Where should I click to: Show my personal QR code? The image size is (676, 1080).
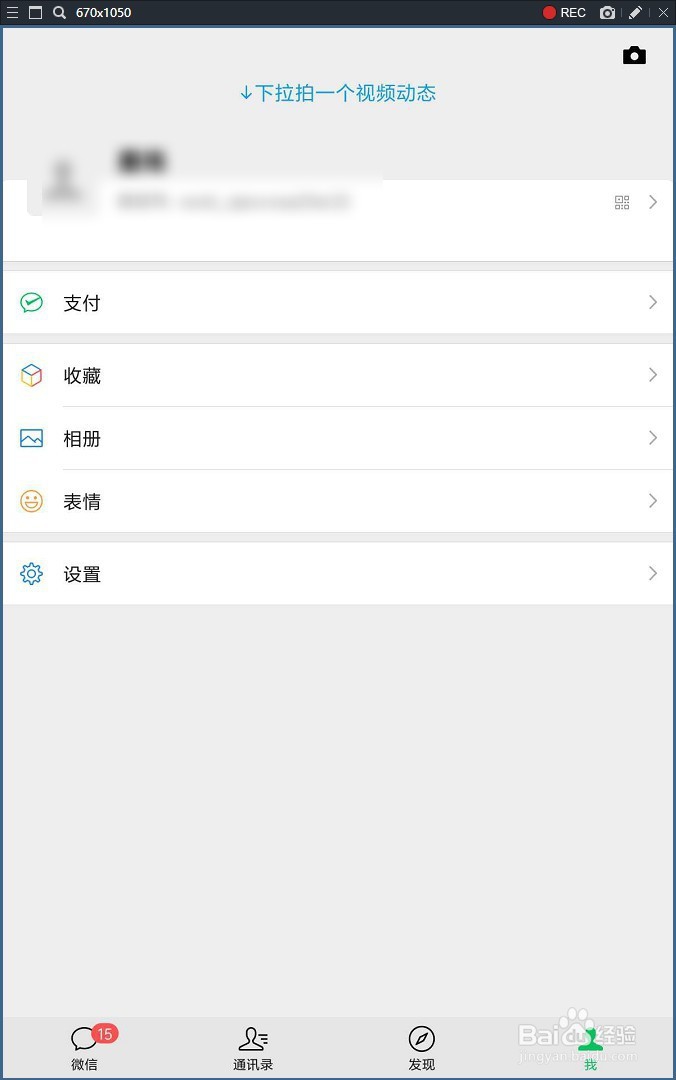click(x=621, y=202)
